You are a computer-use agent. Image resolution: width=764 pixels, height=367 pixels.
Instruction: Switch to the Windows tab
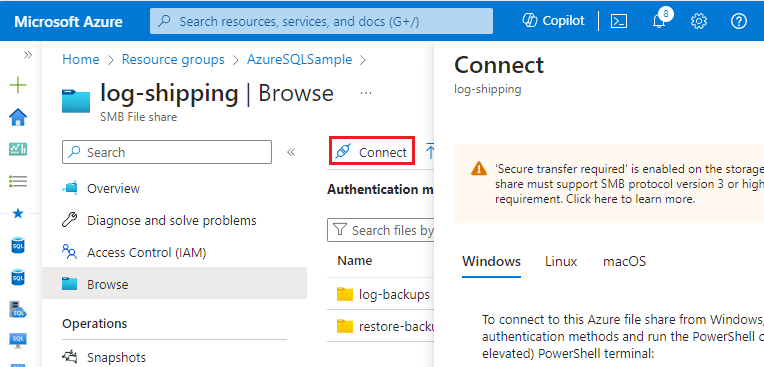click(x=491, y=262)
